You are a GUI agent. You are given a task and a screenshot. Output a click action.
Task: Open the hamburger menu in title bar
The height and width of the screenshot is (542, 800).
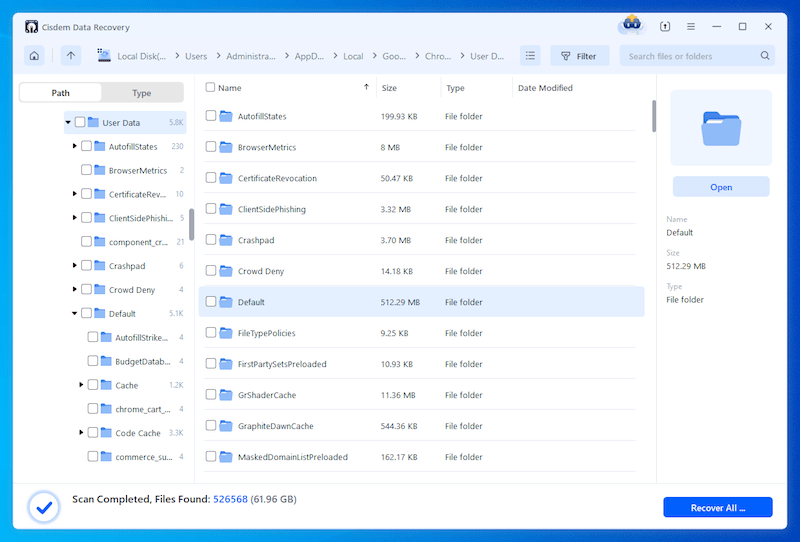(x=691, y=27)
